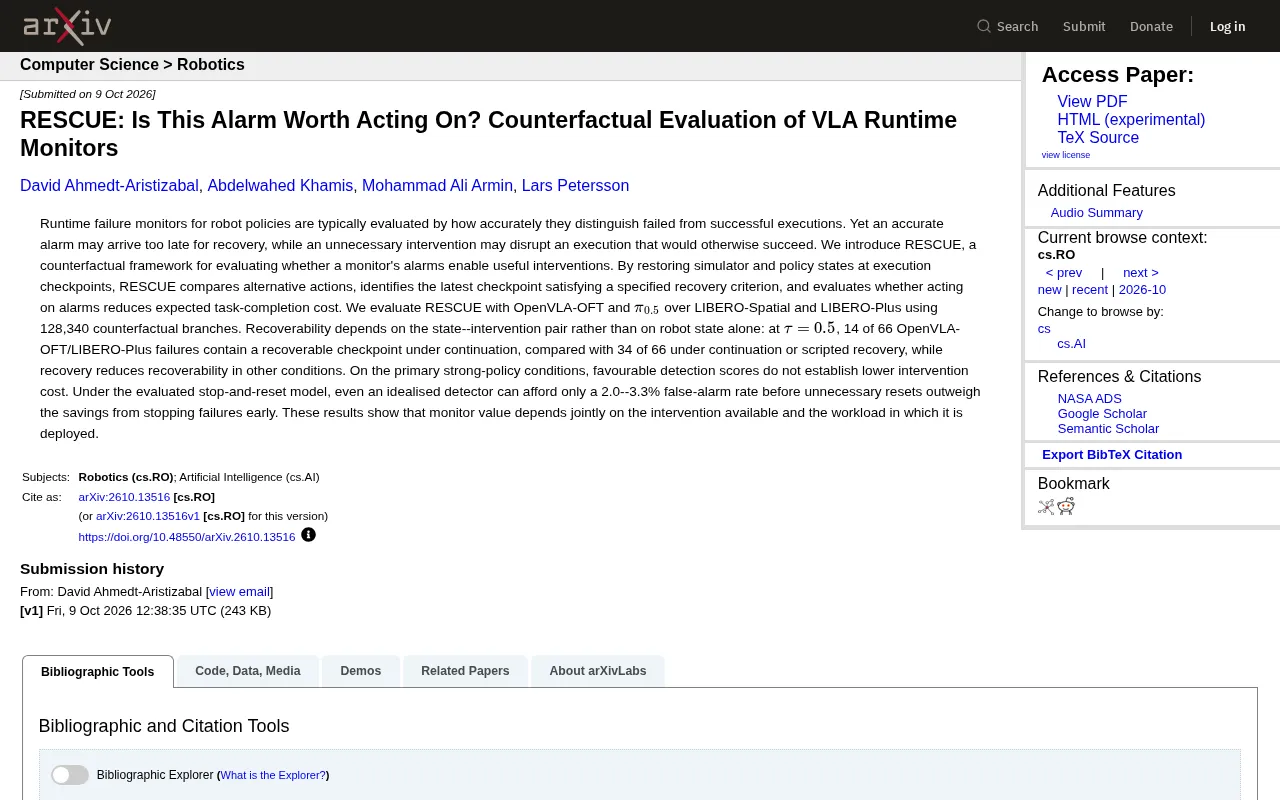1280x800 pixels.
Task: Open the Demos tab
Action: click(361, 671)
